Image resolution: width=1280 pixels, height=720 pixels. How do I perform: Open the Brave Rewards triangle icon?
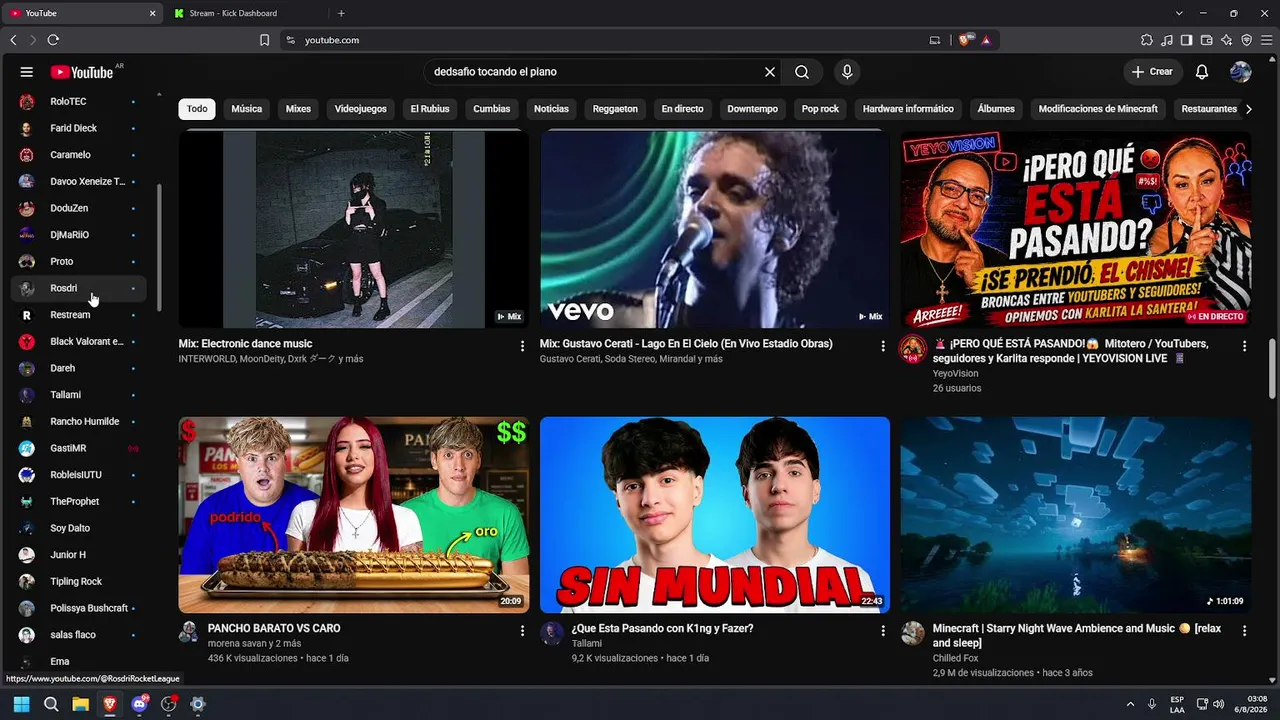click(986, 40)
